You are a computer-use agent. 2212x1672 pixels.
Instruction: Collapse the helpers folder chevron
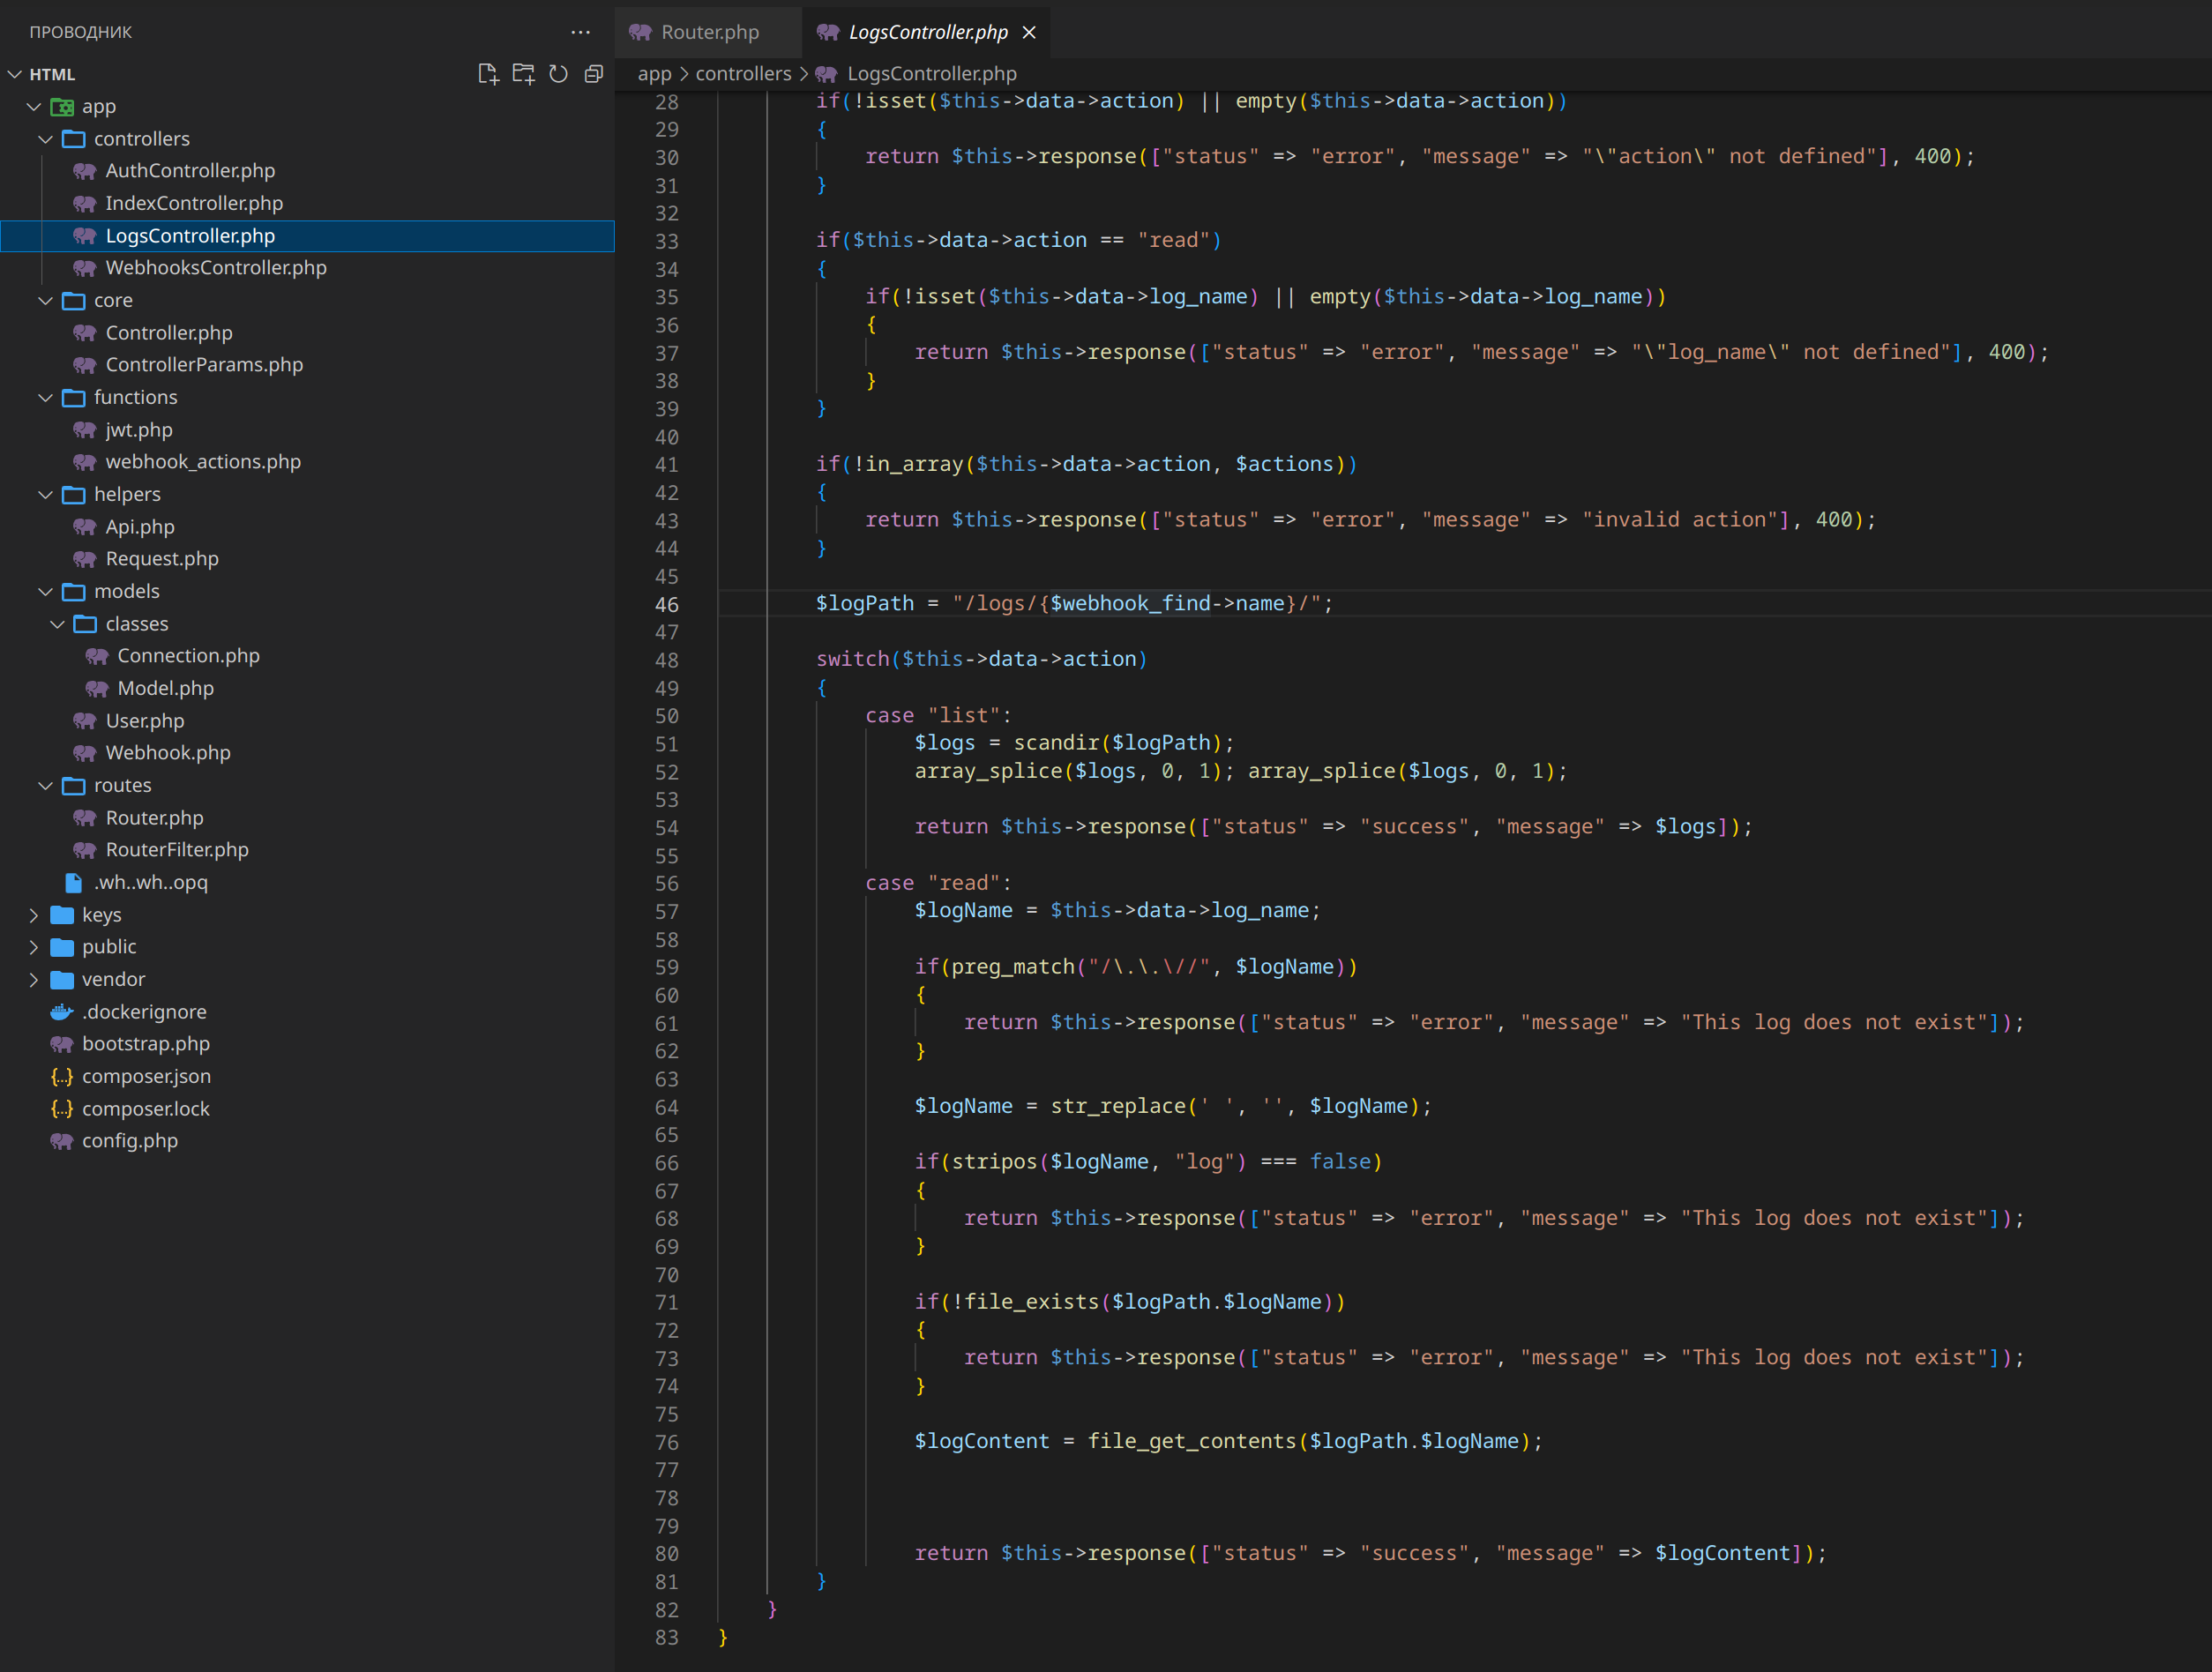tap(46, 494)
